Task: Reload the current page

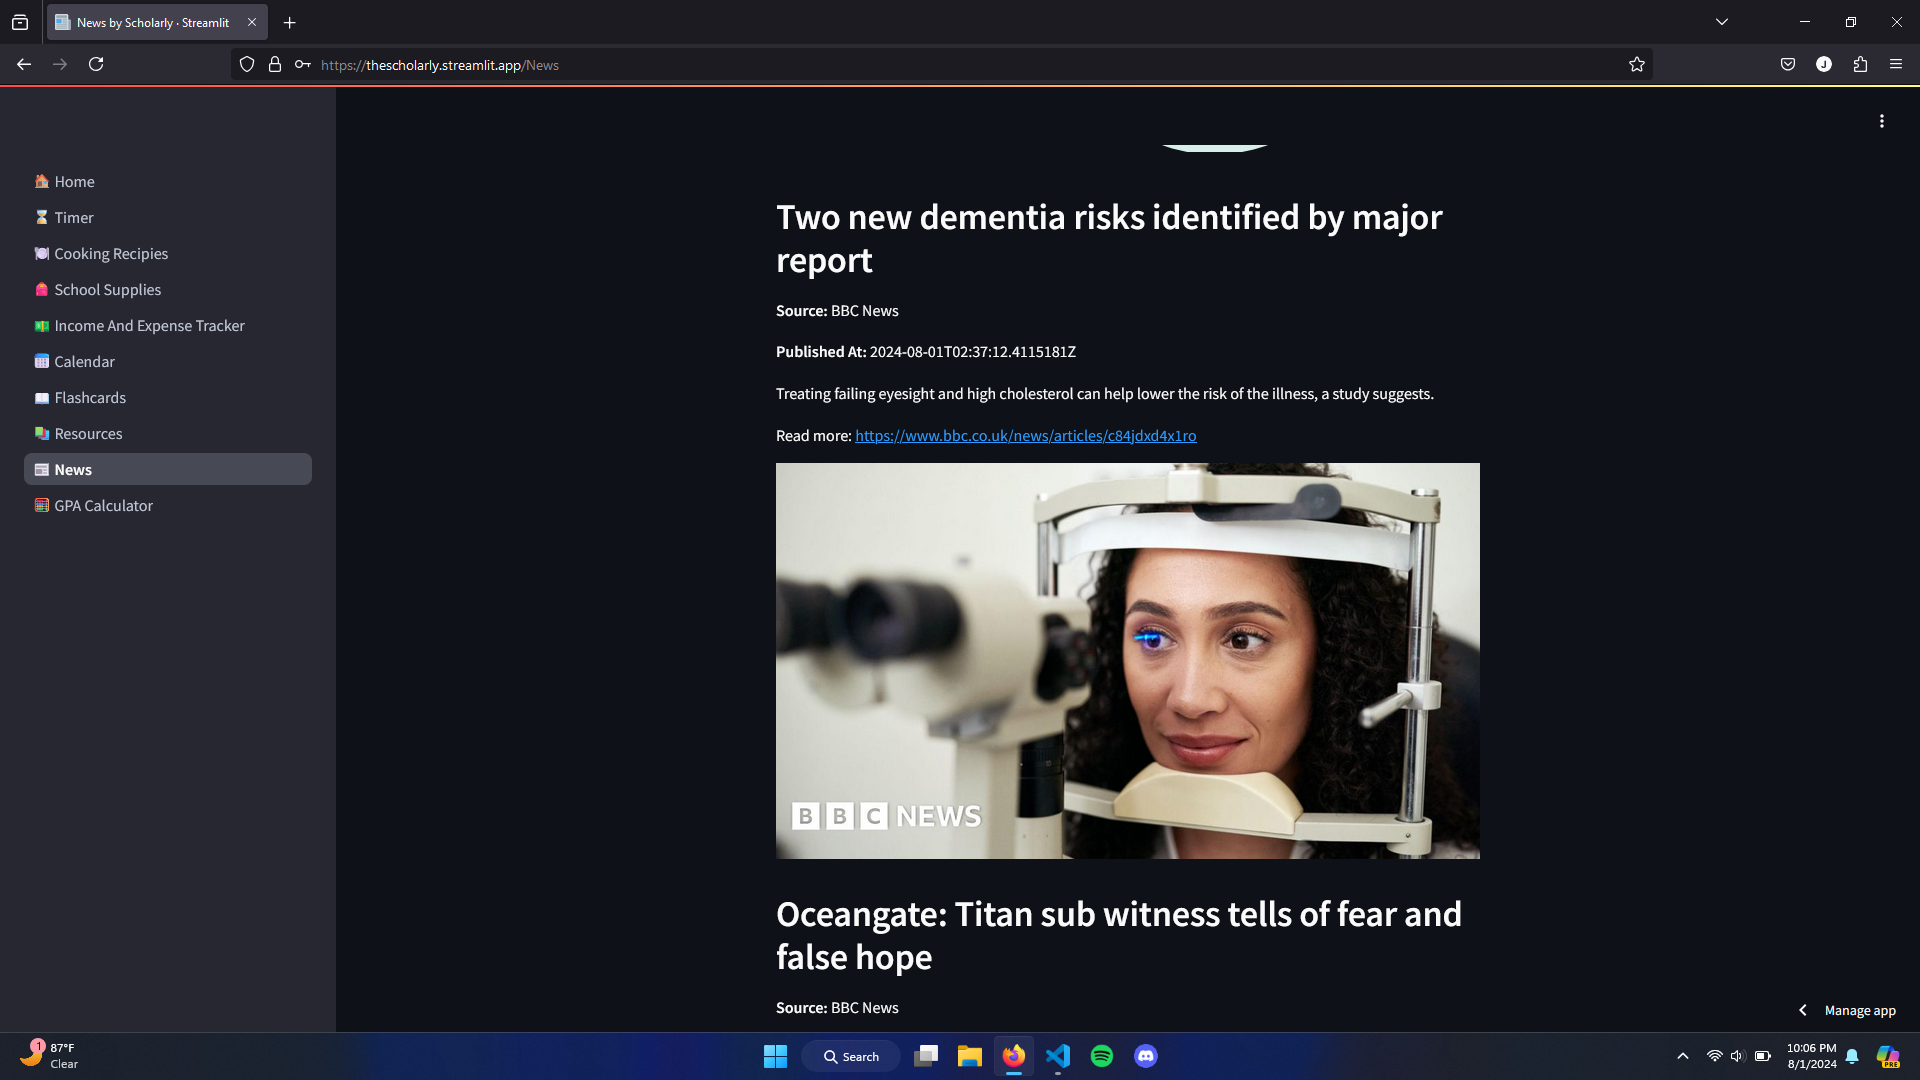Action: coord(96,65)
